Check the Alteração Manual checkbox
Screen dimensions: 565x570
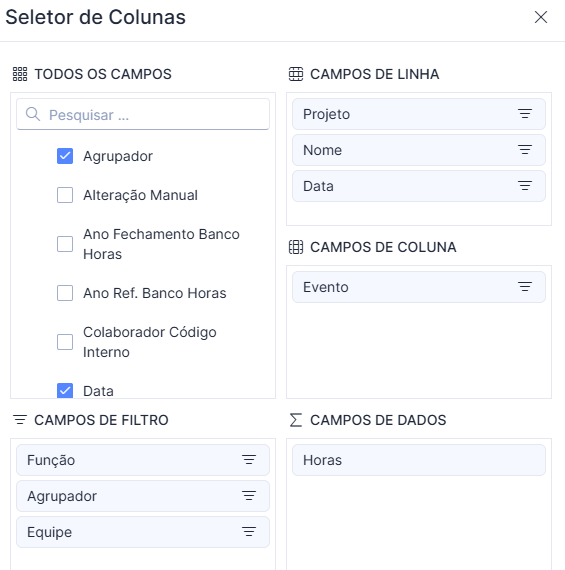[x=65, y=195]
